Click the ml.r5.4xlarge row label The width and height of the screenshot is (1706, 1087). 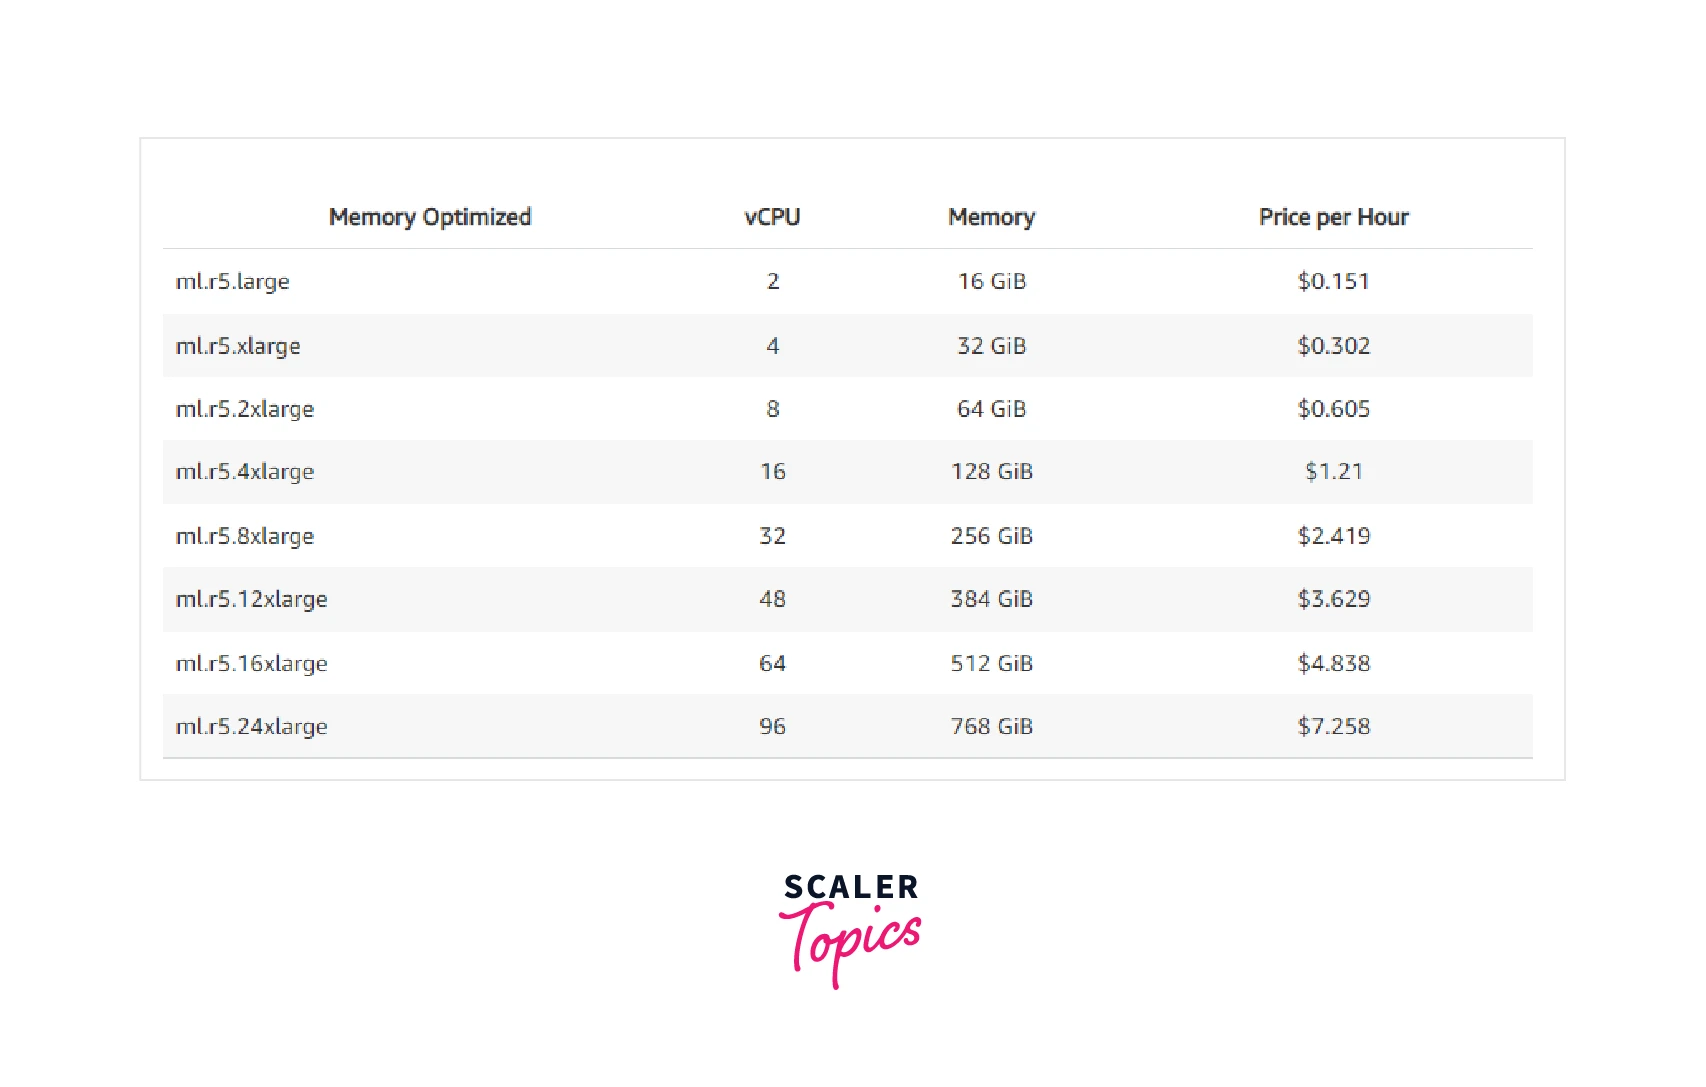click(x=245, y=472)
